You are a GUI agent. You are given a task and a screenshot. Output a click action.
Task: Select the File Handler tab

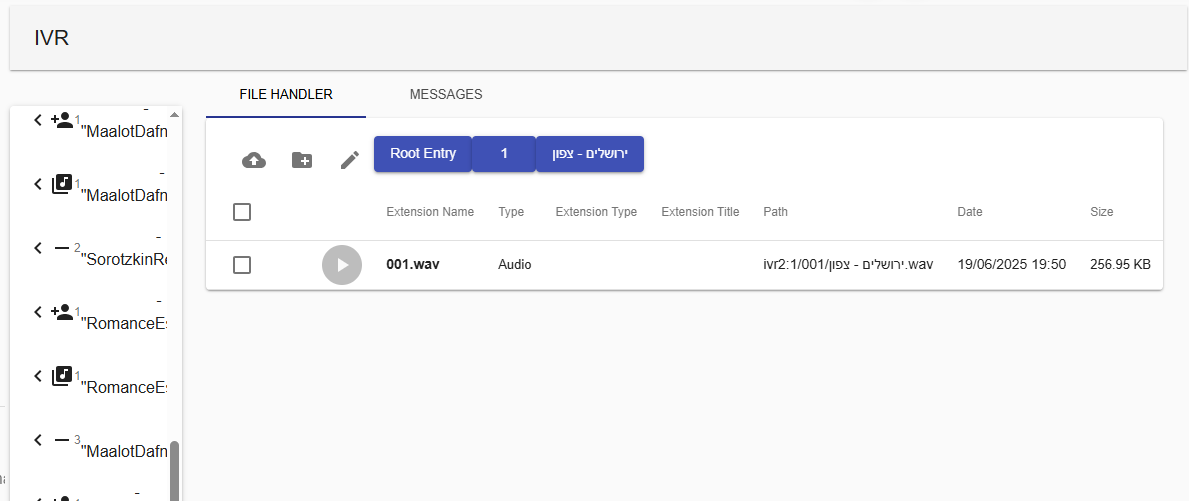point(286,95)
